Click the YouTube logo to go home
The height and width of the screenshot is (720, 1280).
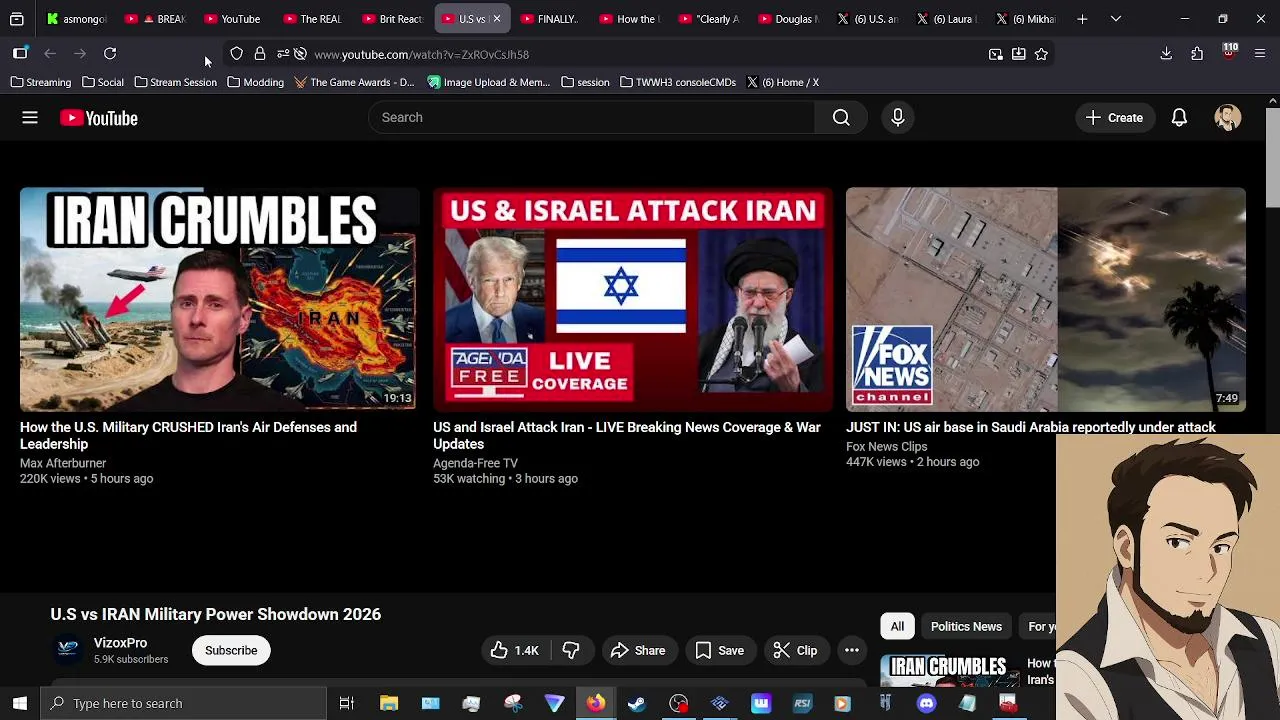click(99, 118)
